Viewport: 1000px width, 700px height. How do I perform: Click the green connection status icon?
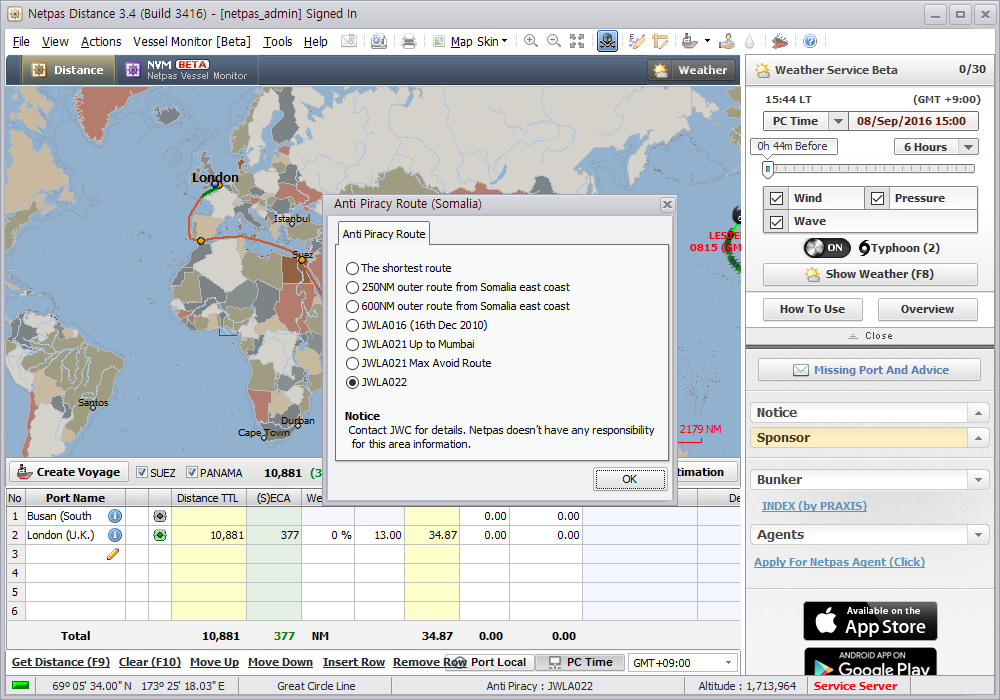[x=20, y=685]
